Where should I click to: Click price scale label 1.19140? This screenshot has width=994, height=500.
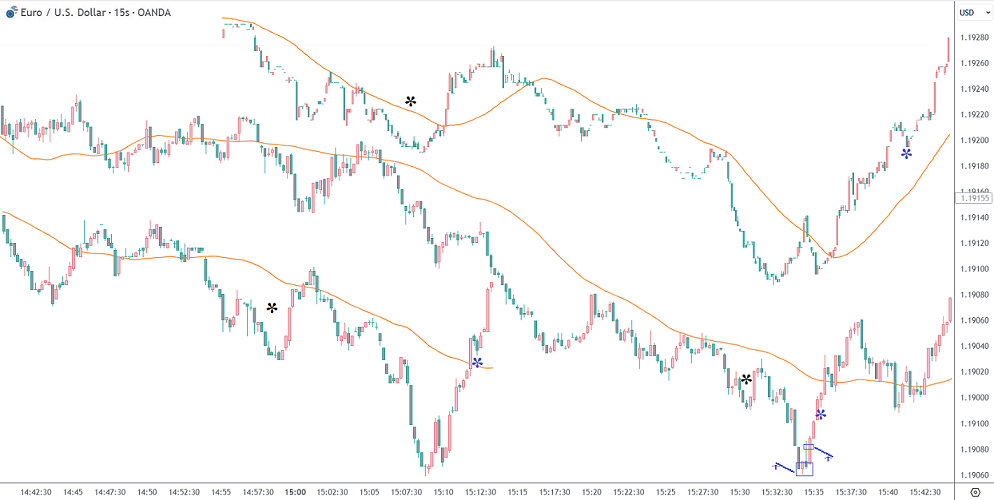point(972,217)
